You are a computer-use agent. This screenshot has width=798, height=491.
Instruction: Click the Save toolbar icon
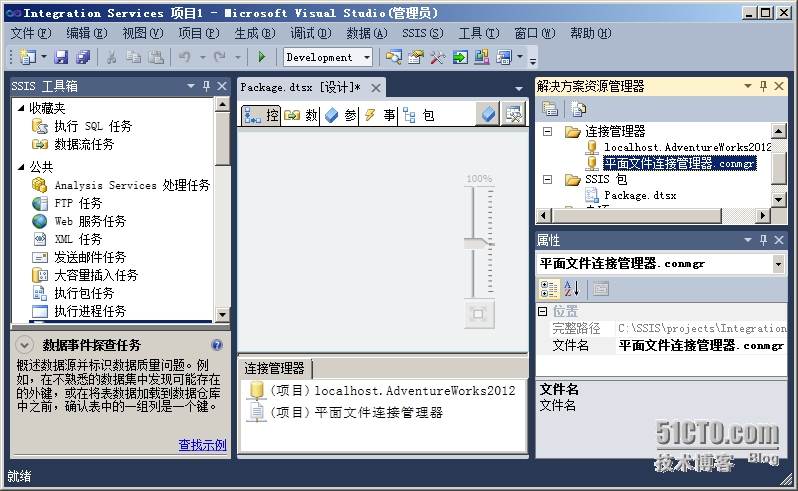61,57
